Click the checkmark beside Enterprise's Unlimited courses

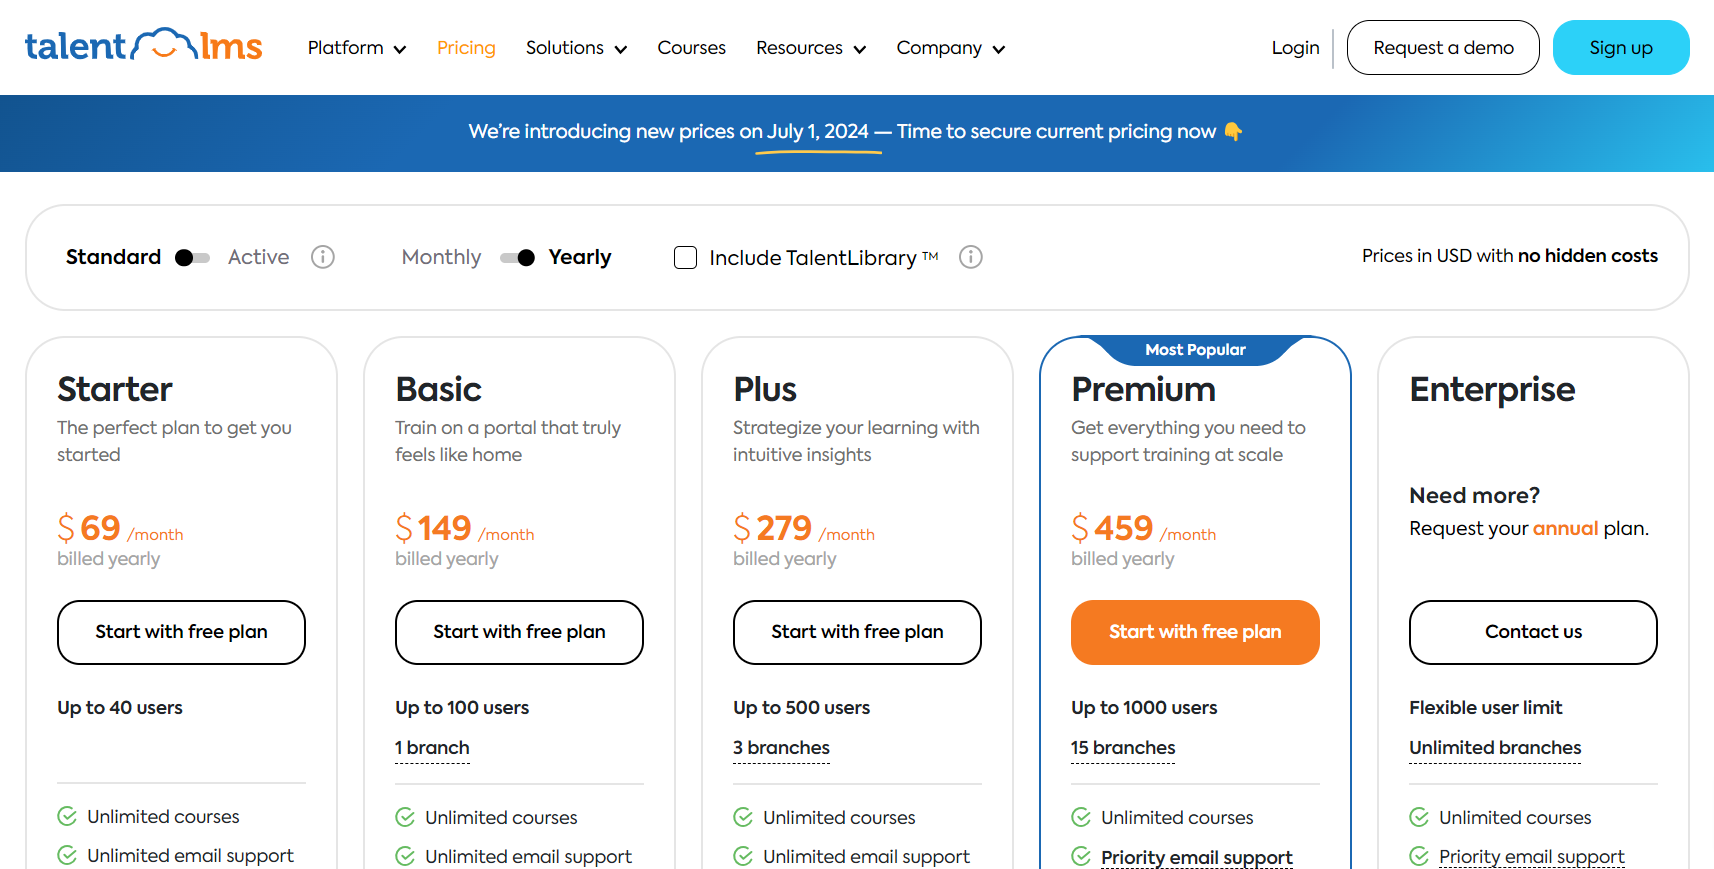1419,817
